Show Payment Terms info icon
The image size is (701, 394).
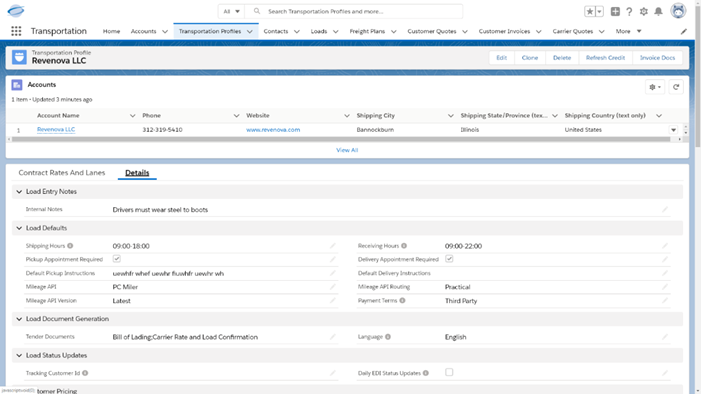click(x=402, y=301)
